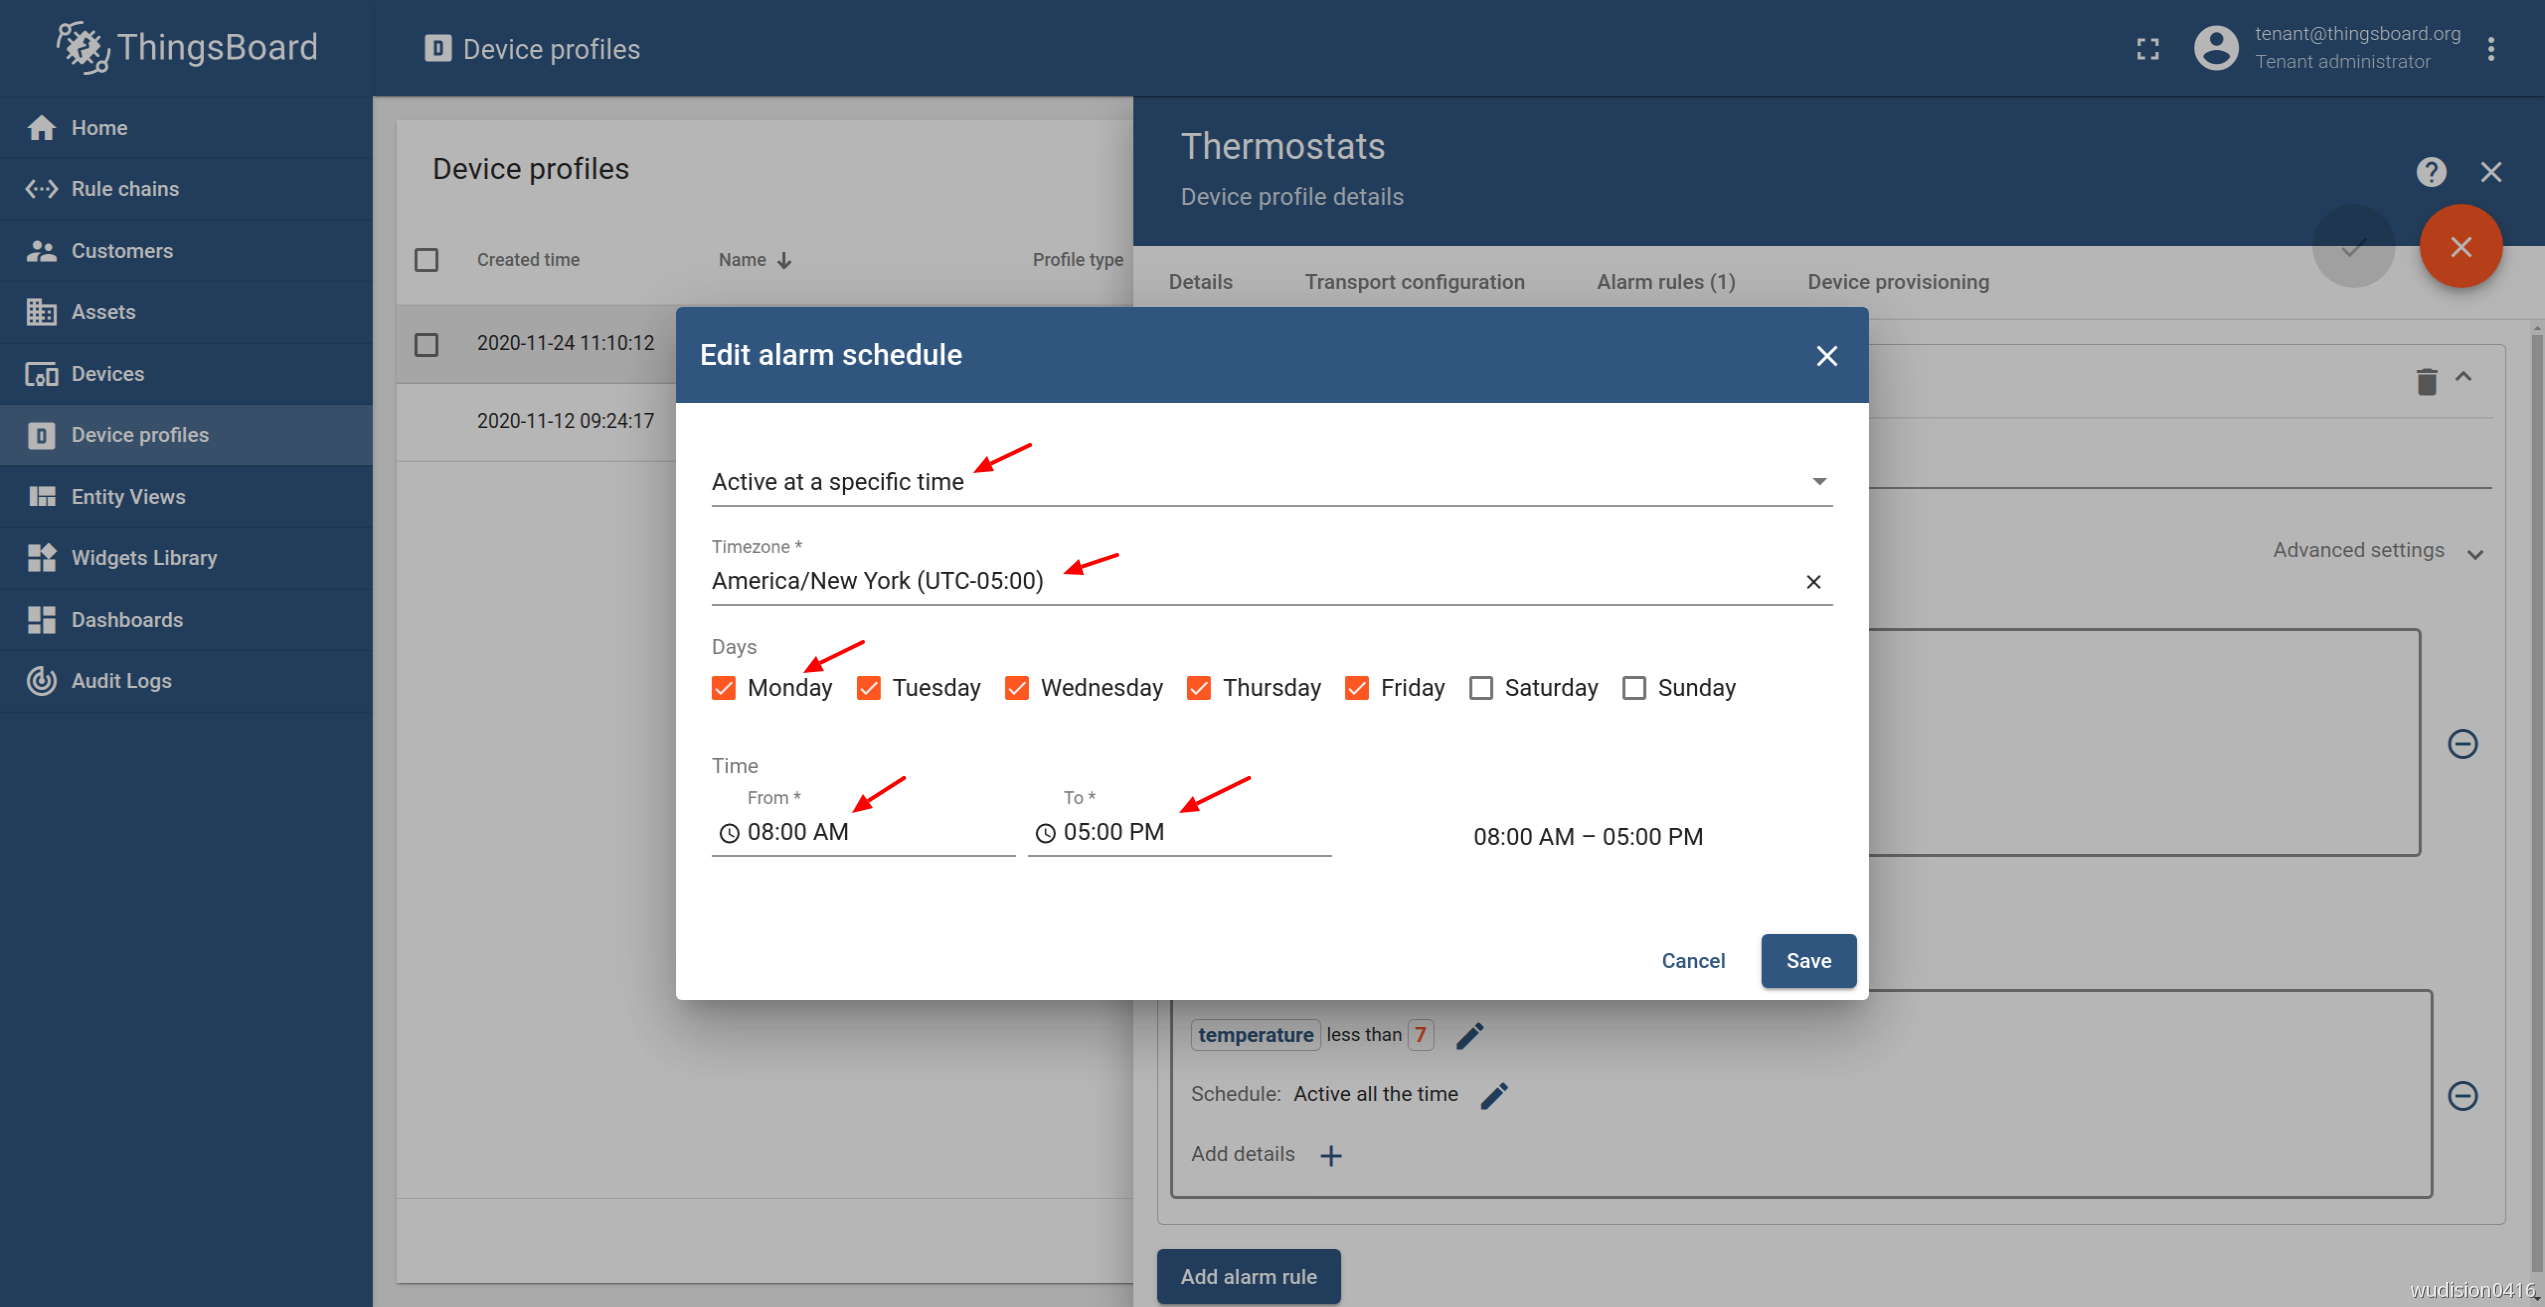Click the help question mark icon
This screenshot has height=1307, width=2545.
tap(2431, 172)
